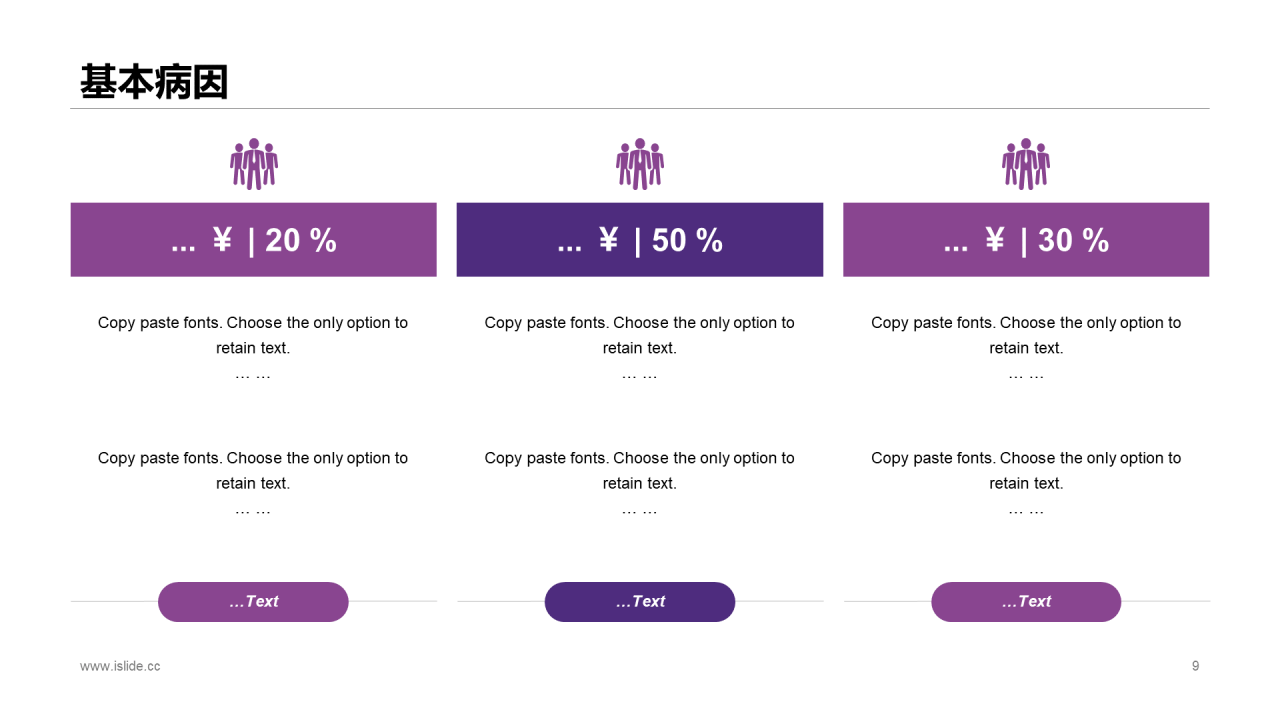Select the 30 % purple banner

click(1026, 240)
